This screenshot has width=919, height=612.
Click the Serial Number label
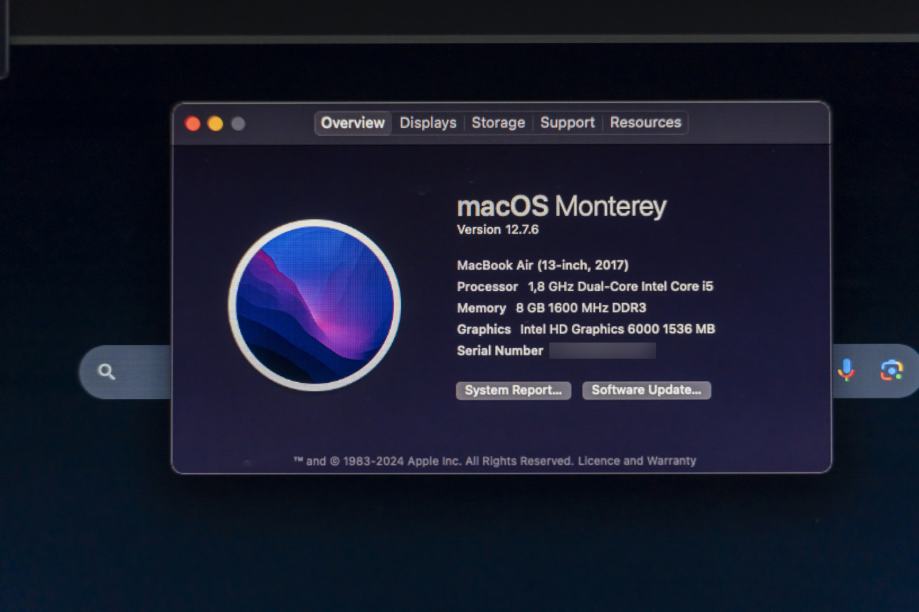coord(500,351)
